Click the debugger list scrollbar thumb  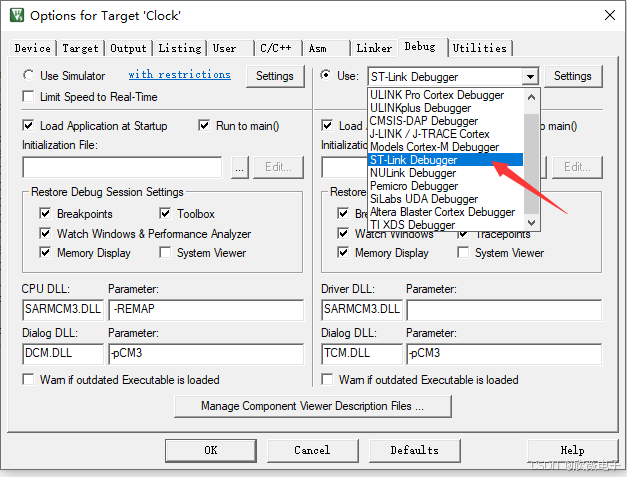click(531, 164)
